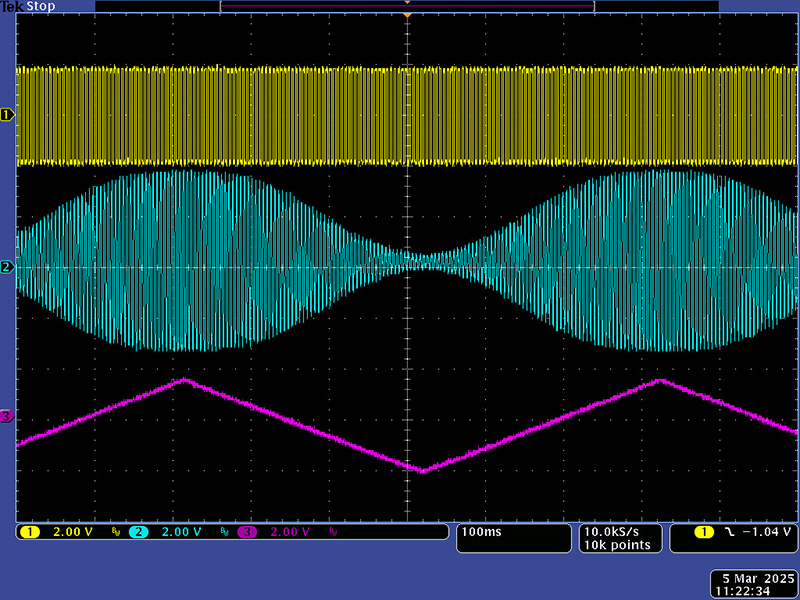Click the channel 2 2.00 V scale value

(181, 532)
